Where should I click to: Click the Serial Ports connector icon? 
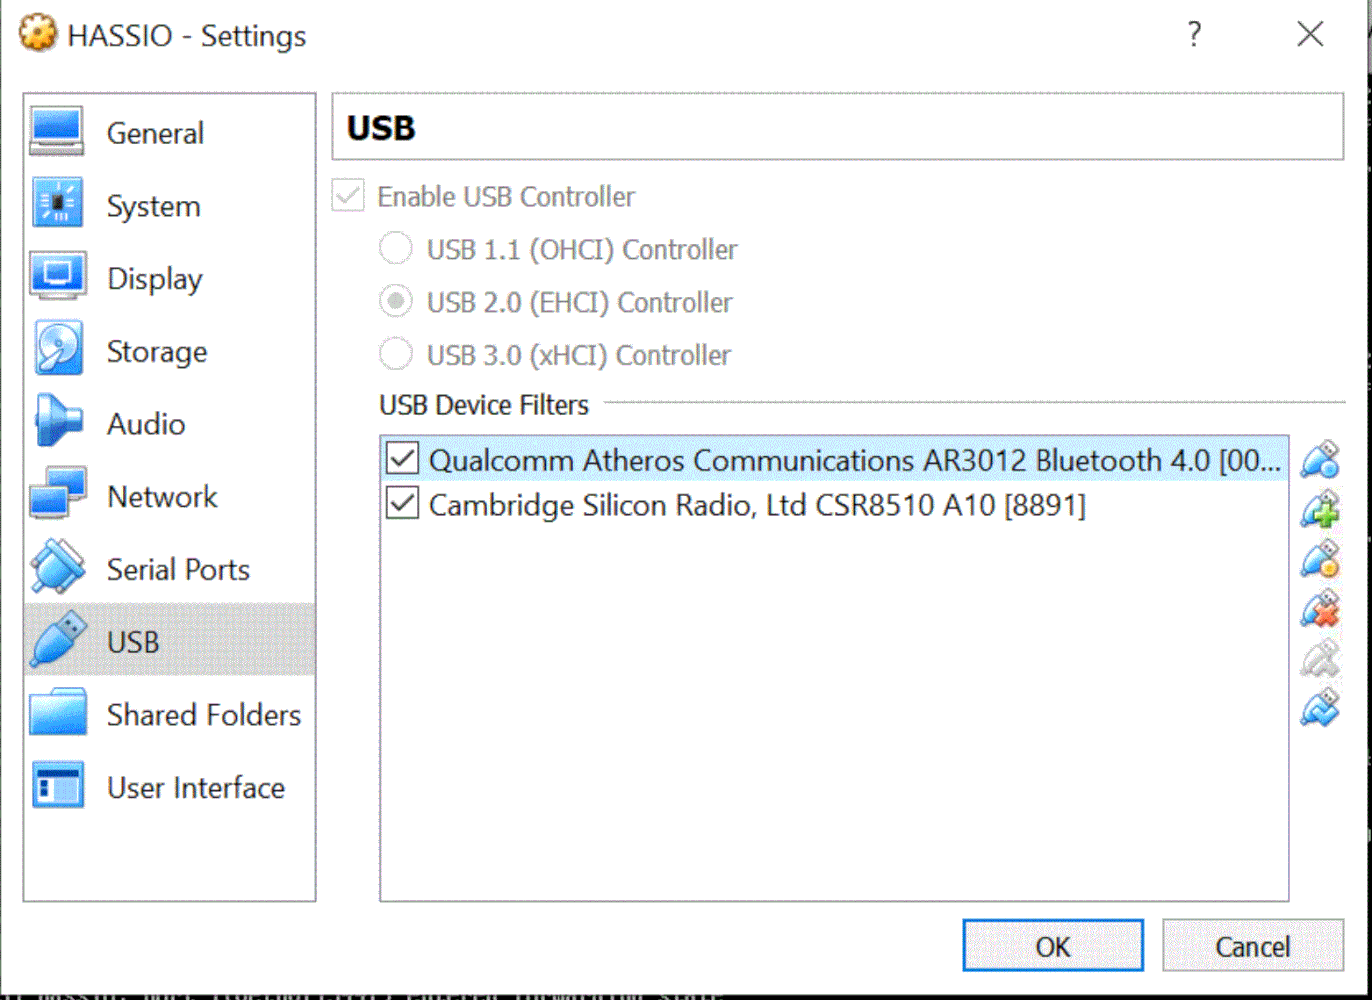point(58,568)
